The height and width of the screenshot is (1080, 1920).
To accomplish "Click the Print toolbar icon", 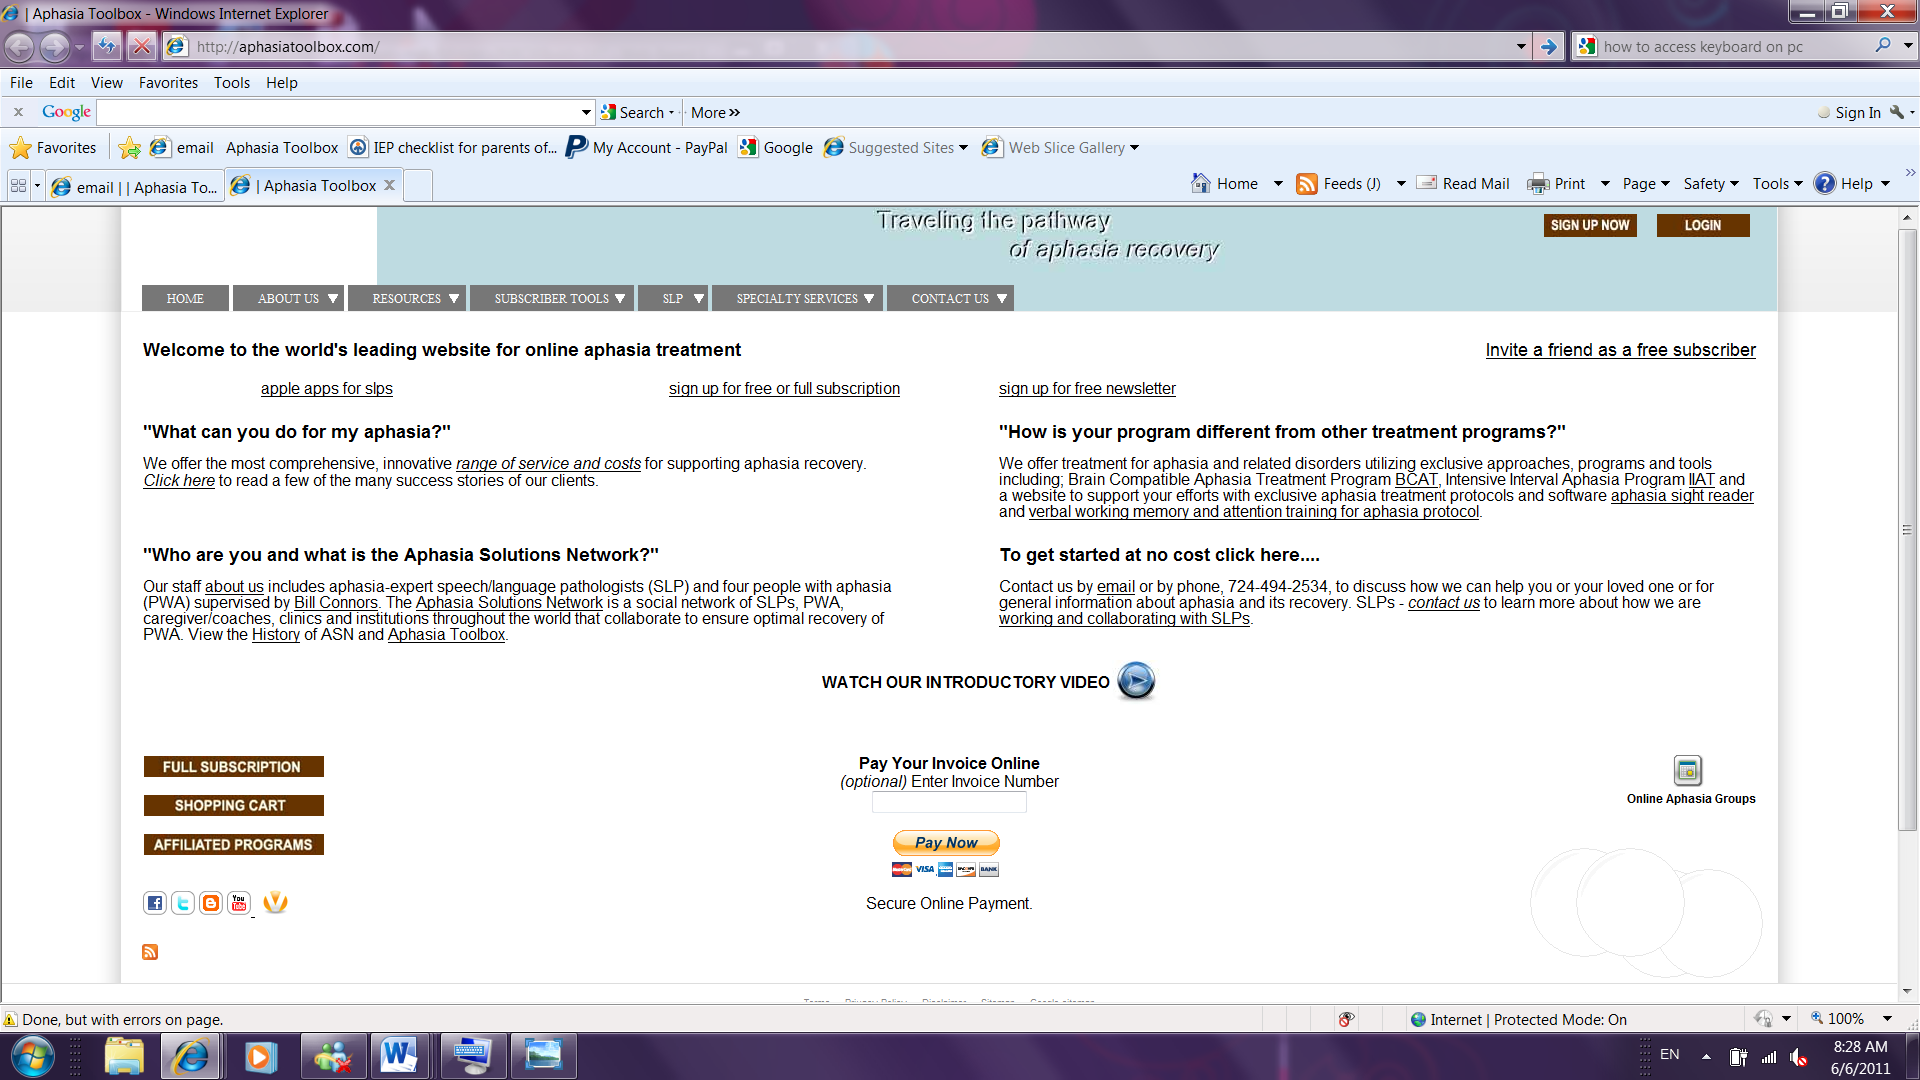I will tap(1538, 183).
